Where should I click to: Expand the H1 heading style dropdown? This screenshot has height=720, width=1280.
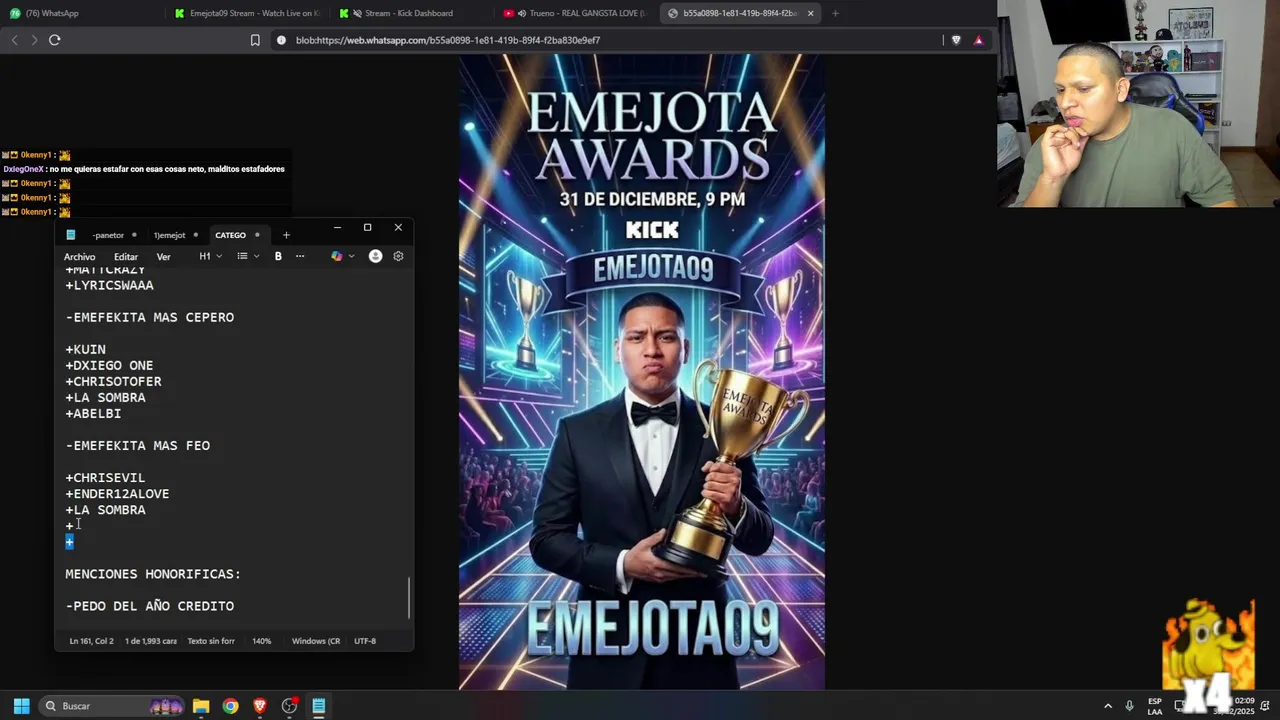click(210, 256)
